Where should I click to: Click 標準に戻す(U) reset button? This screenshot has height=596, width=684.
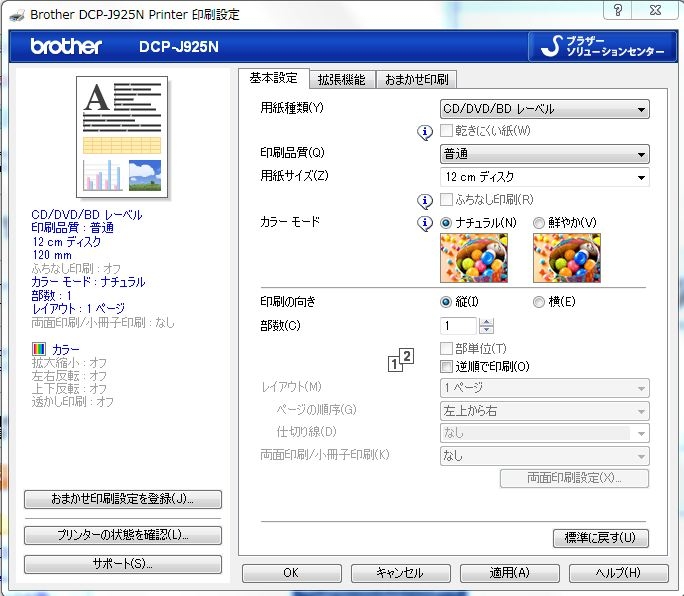point(601,538)
